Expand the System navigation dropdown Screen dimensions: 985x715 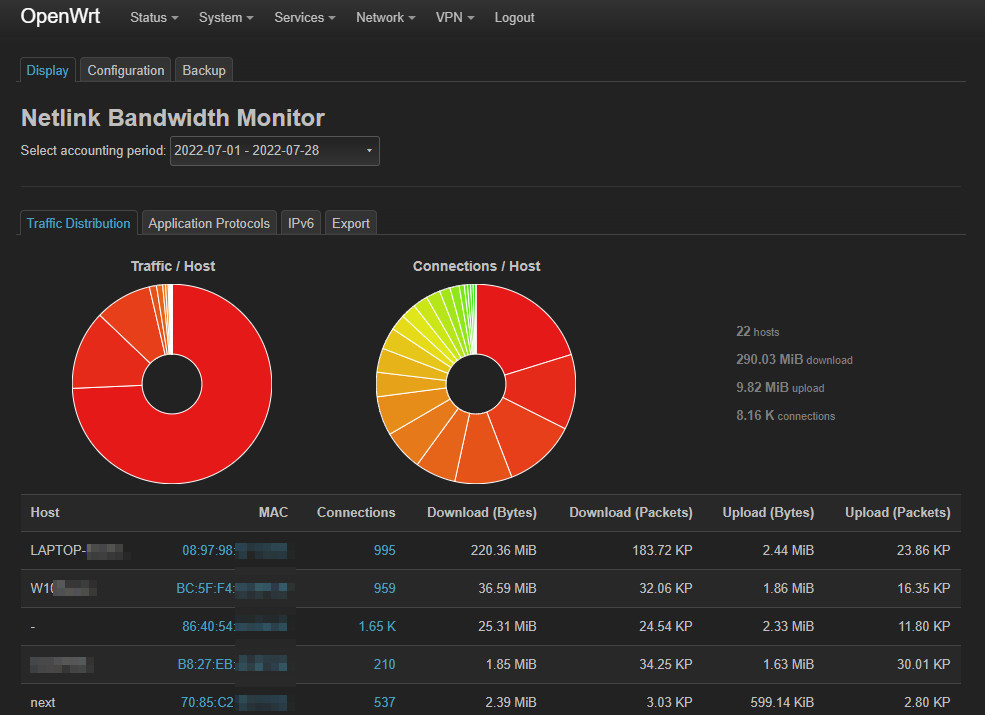tap(225, 17)
